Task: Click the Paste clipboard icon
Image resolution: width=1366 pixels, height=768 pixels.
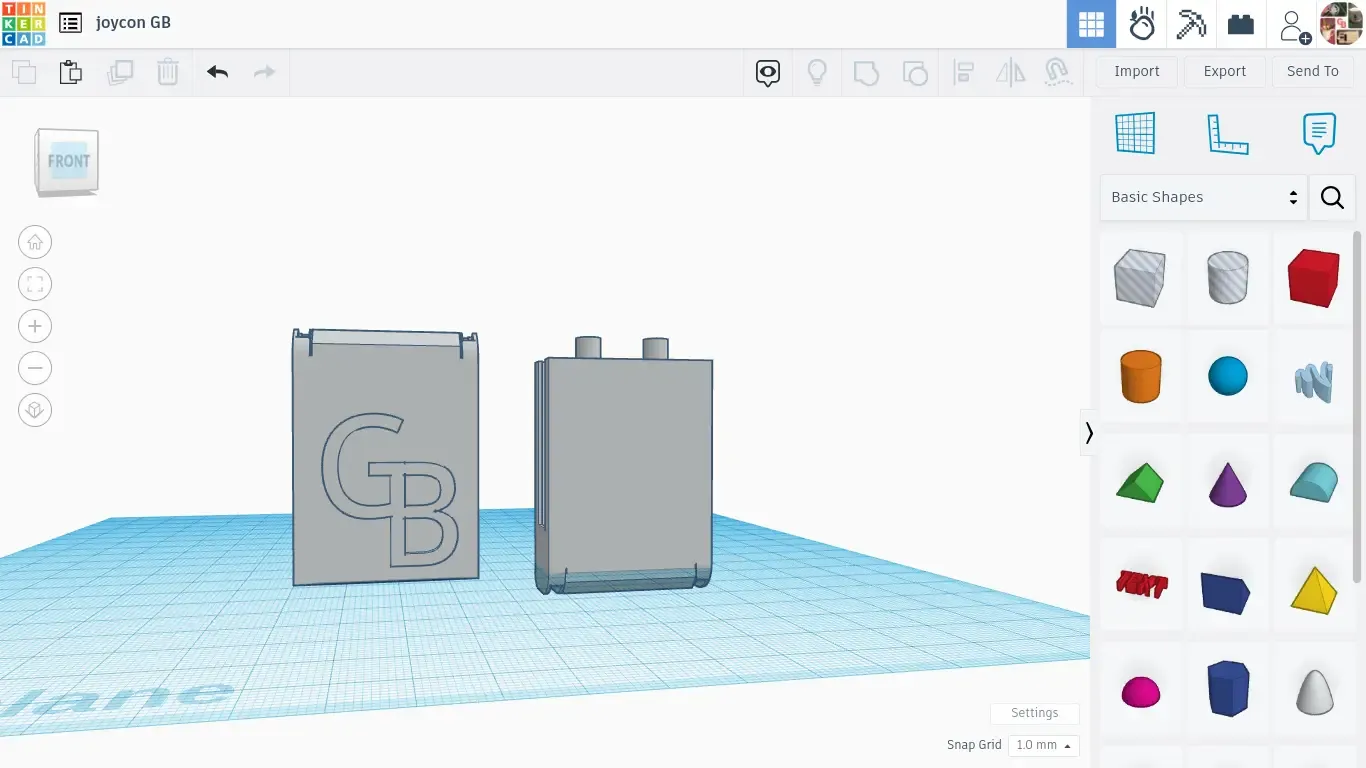Action: [x=70, y=72]
